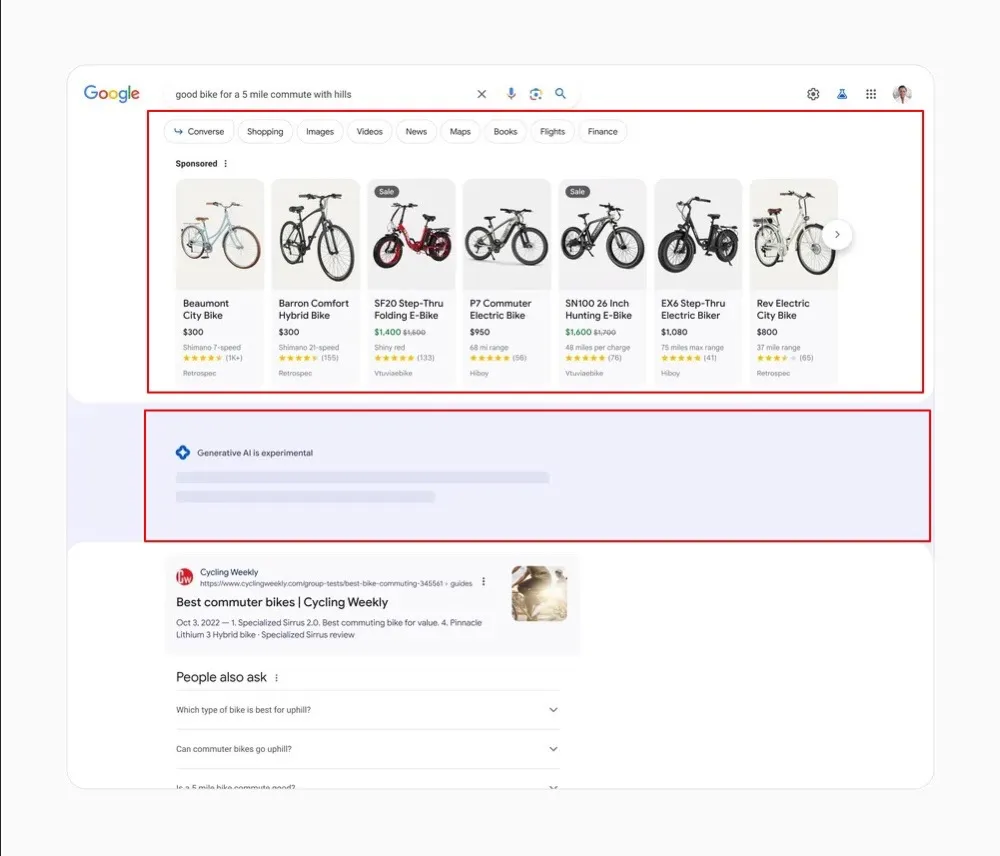The image size is (1000, 856).
Task: Switch to Flights results
Action: 552,131
